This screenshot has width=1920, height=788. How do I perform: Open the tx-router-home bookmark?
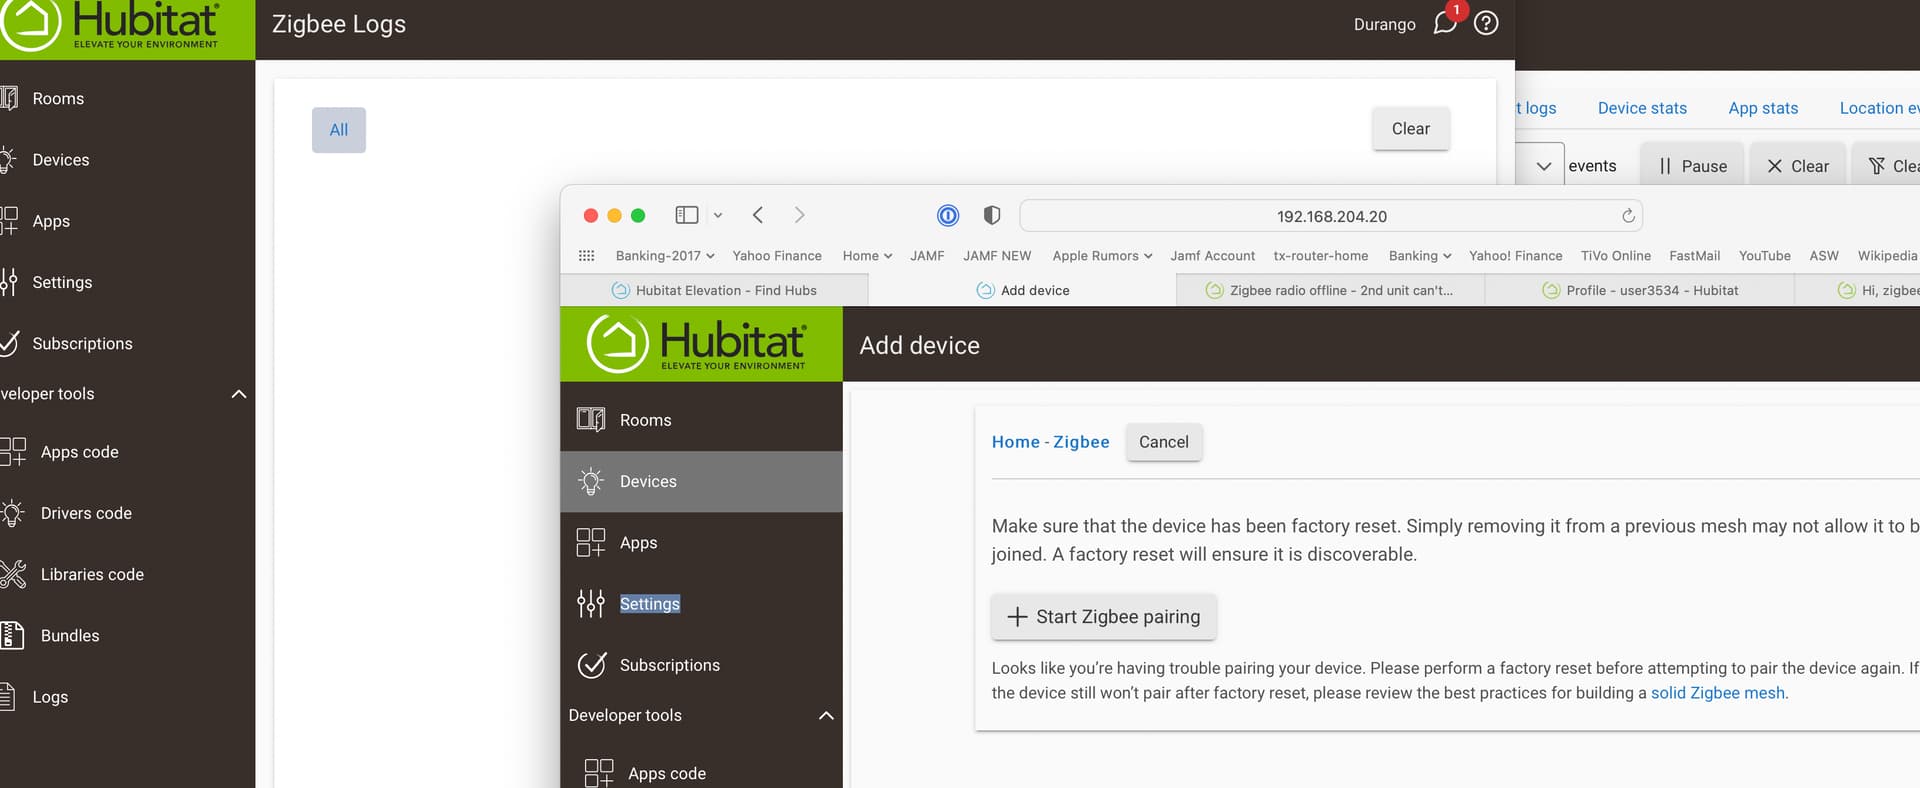coord(1321,256)
